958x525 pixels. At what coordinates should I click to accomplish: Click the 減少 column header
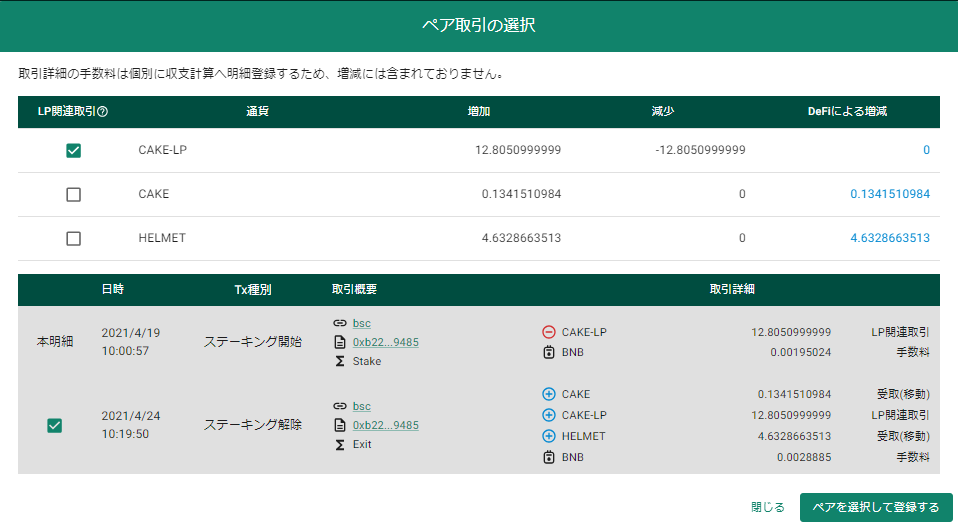pos(663,112)
